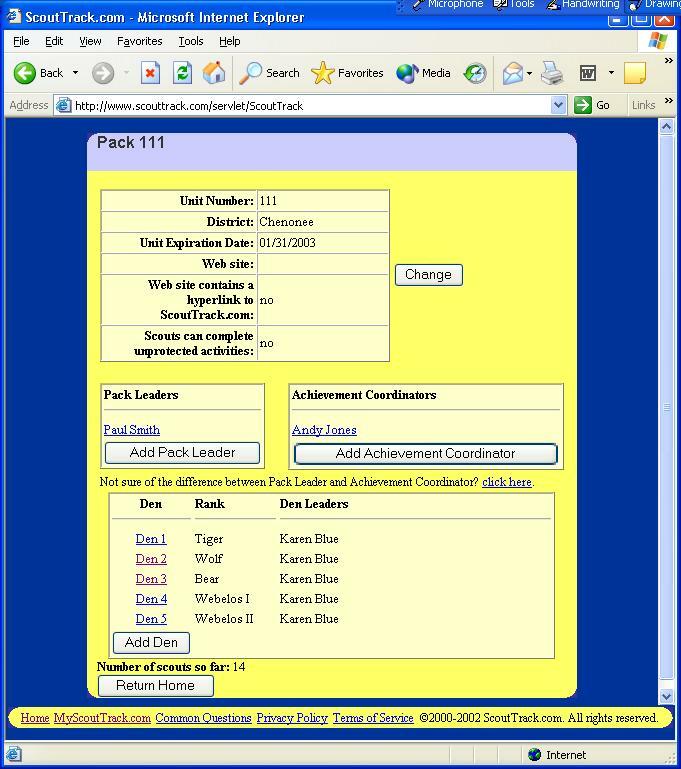Open the Edit menu

coord(54,41)
